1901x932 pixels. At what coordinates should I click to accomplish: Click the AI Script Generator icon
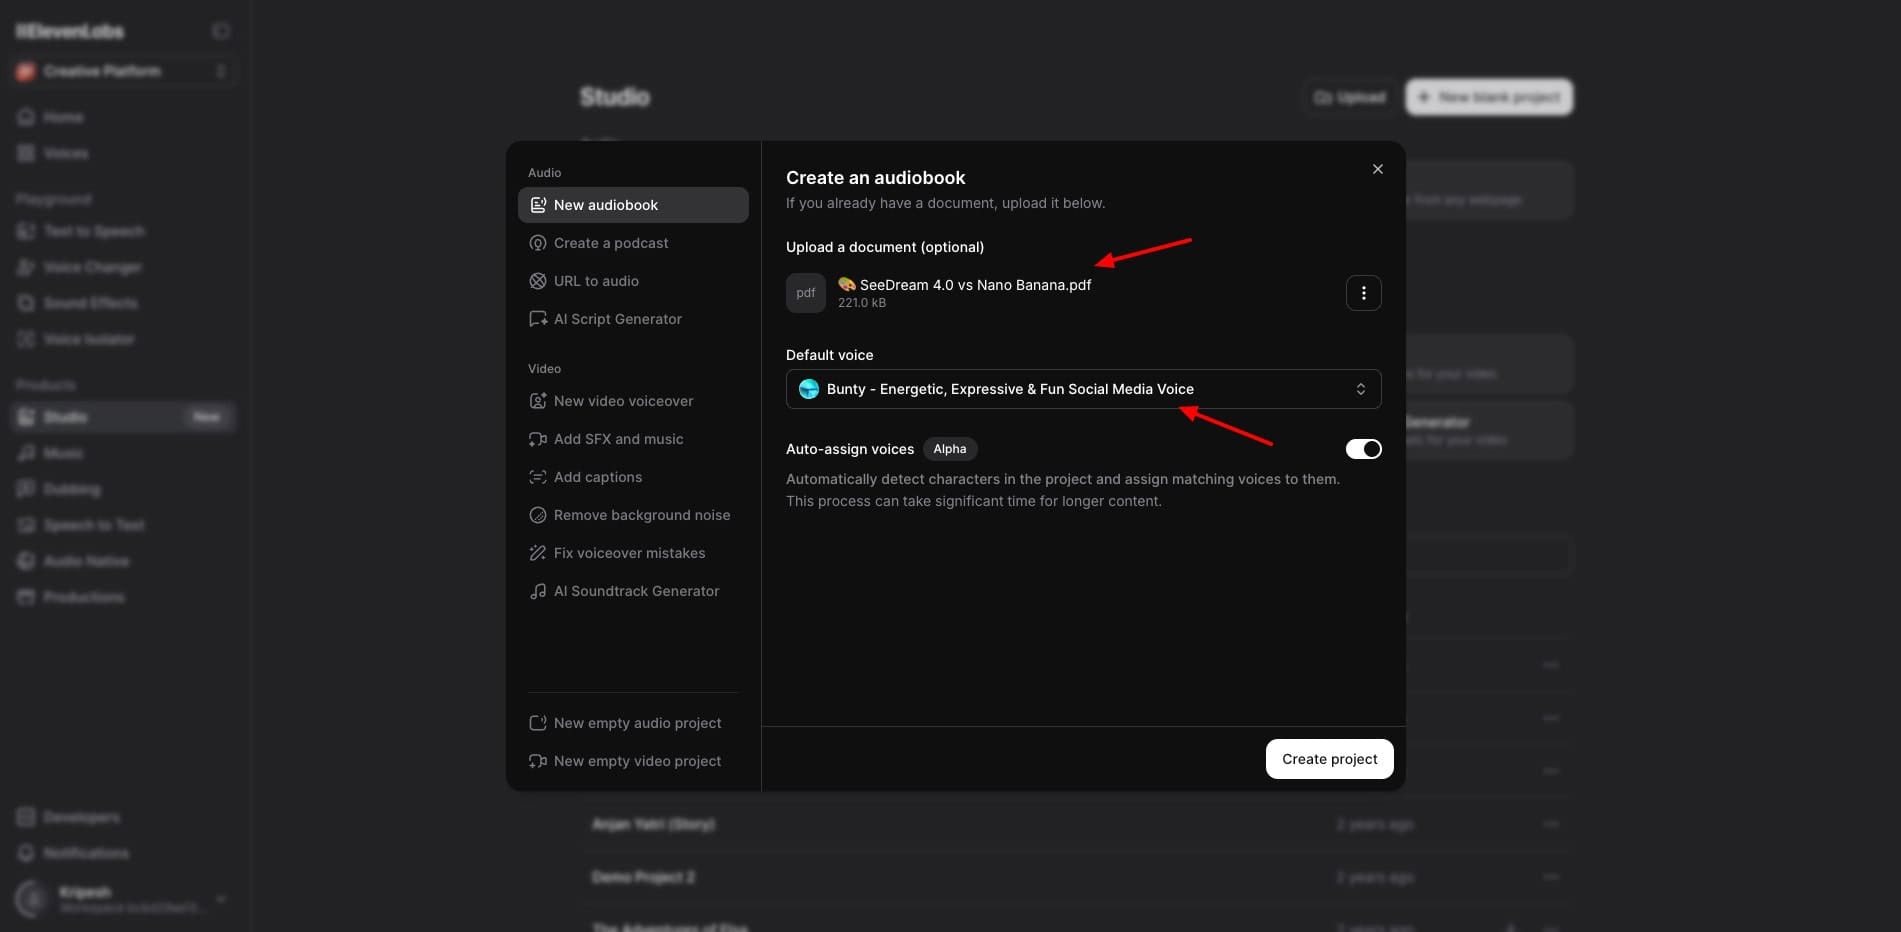(x=537, y=319)
